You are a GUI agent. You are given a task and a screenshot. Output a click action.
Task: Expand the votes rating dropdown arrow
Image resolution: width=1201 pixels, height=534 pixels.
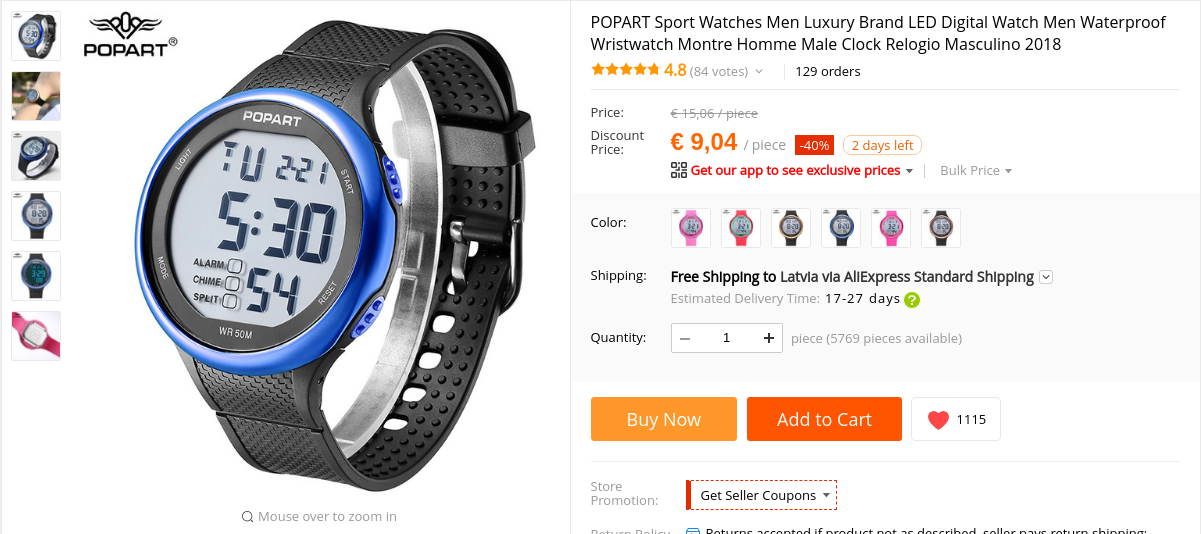(x=759, y=72)
